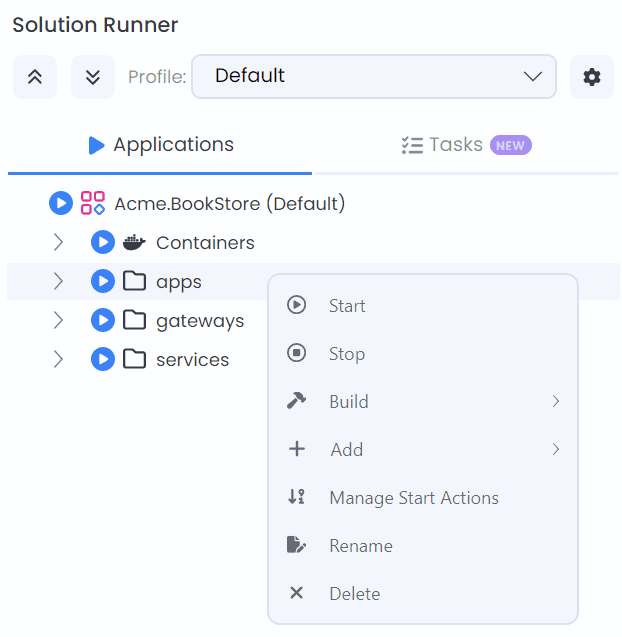Image resolution: width=622 pixels, height=637 pixels.
Task: Expand the apps folder chevron
Action: (x=58, y=282)
